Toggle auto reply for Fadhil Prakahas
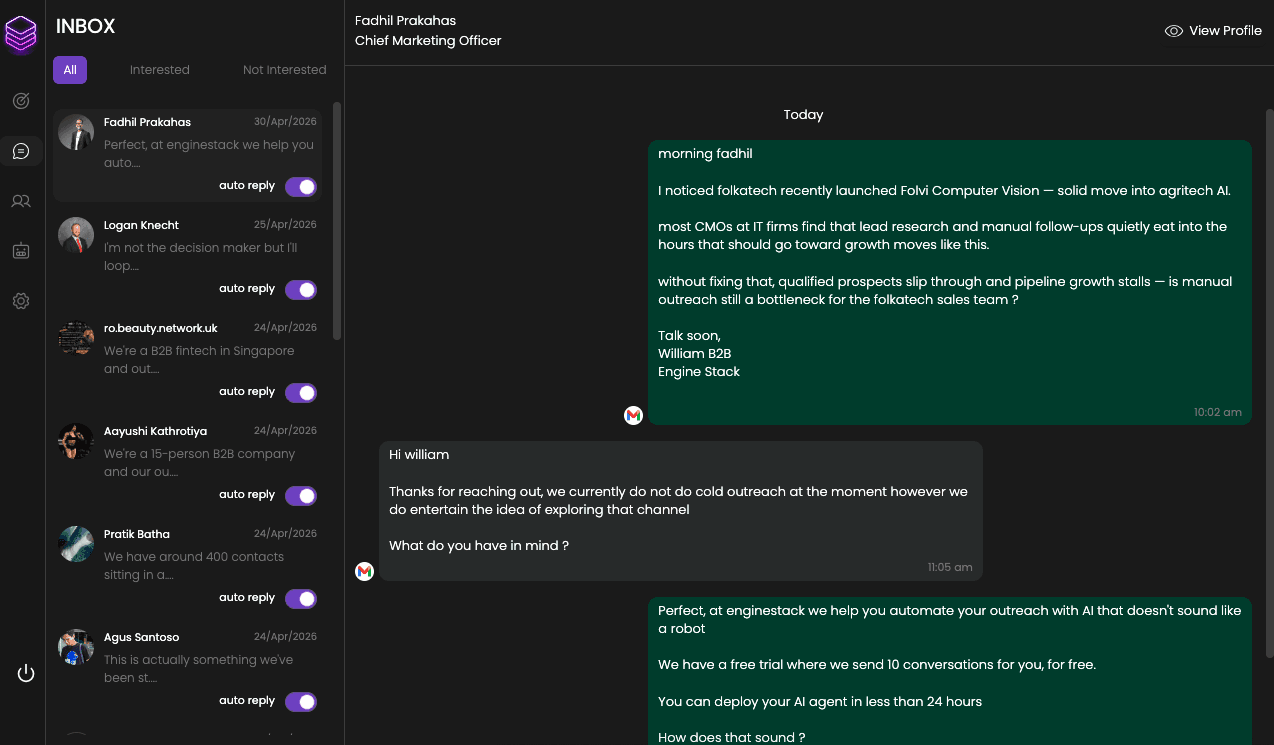 pos(301,187)
